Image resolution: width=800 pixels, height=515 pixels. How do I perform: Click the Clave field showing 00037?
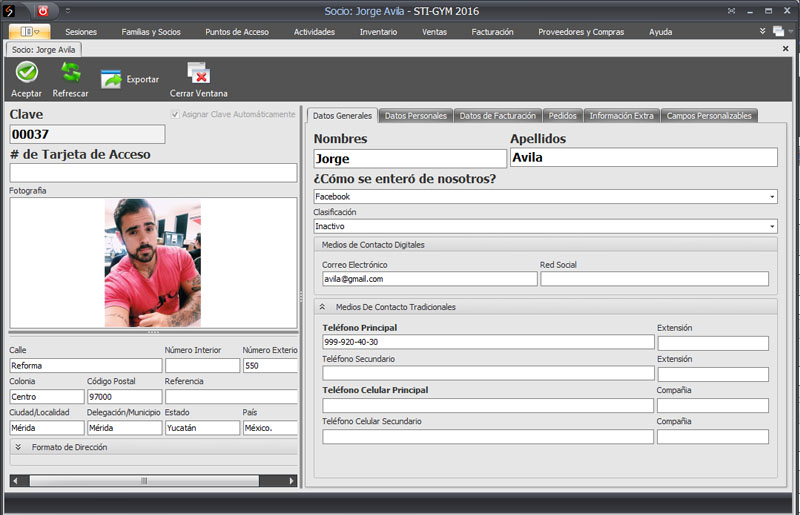click(87, 134)
